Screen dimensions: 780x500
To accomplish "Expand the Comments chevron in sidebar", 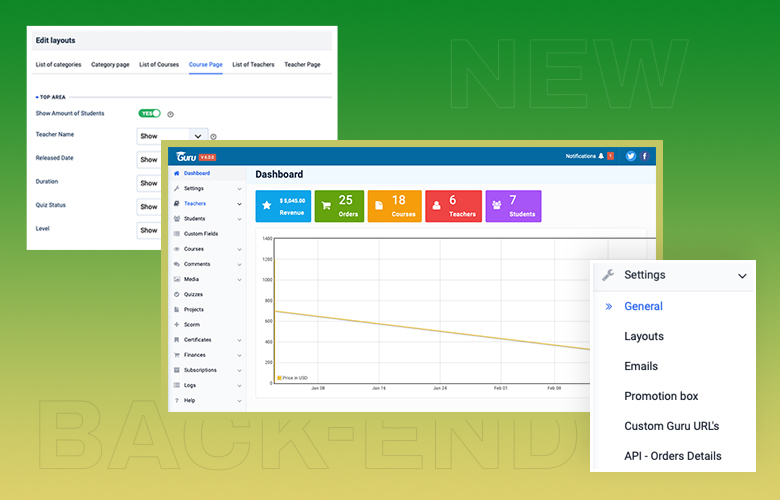I will tap(239, 265).
